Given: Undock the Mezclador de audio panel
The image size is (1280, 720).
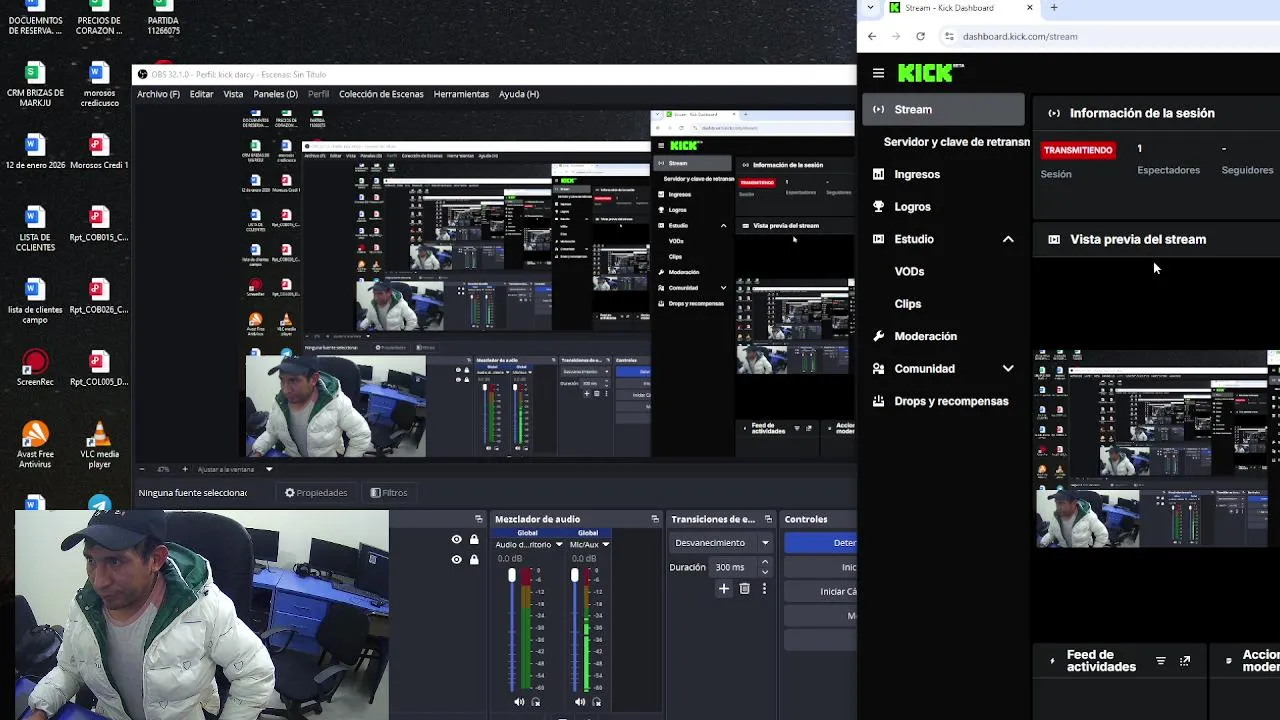Looking at the screenshot, I should click(655, 519).
